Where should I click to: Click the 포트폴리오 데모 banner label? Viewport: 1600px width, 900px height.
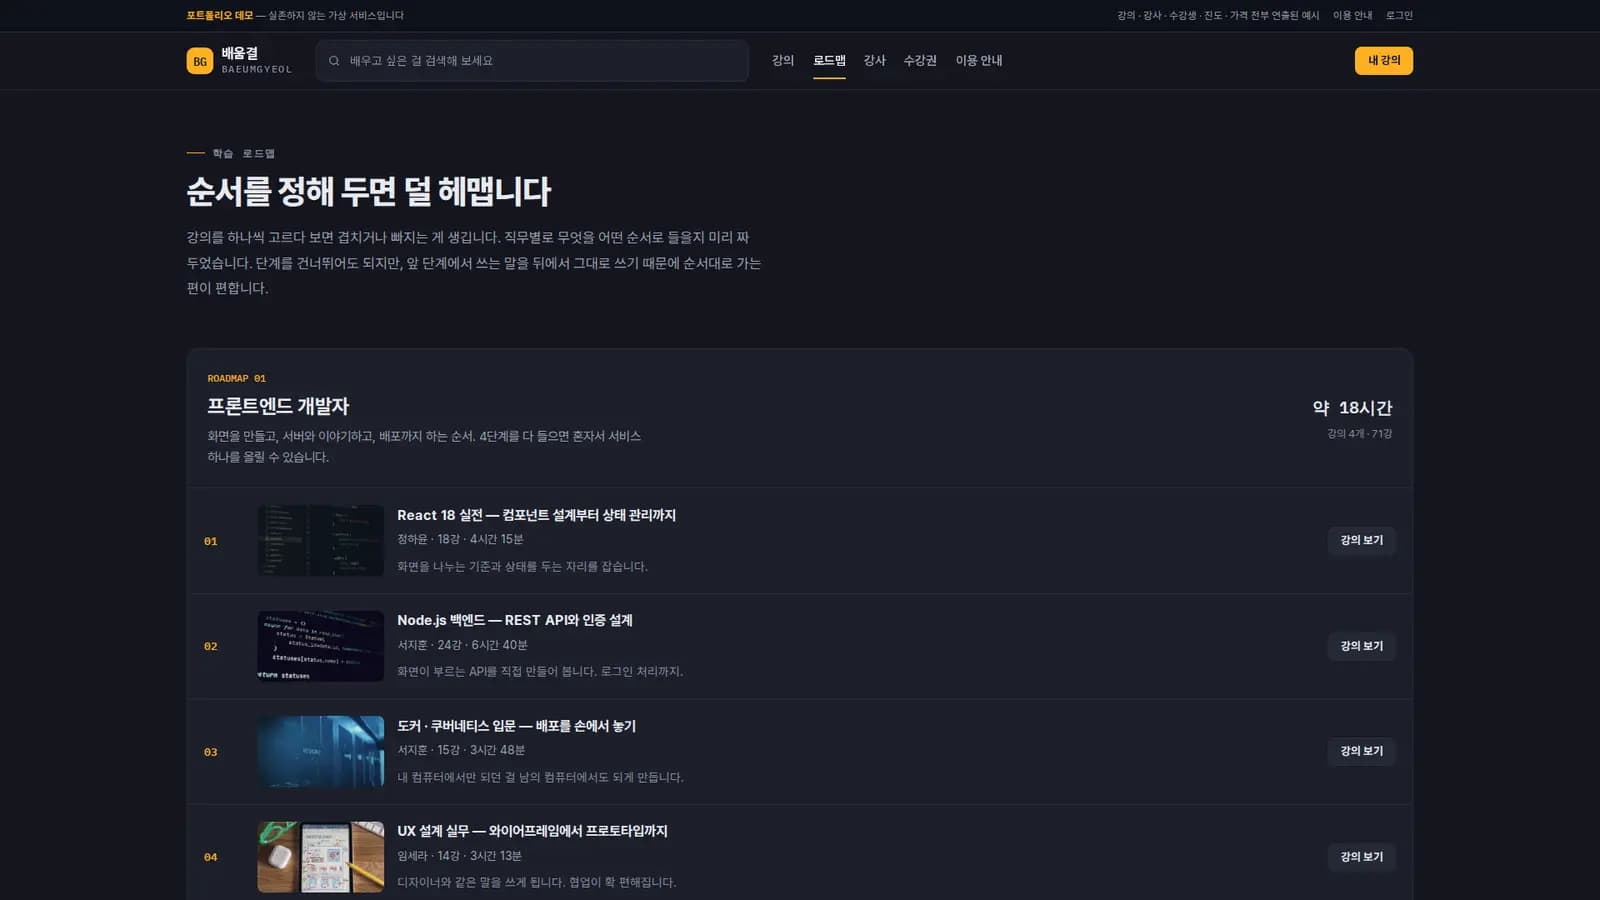click(x=220, y=16)
